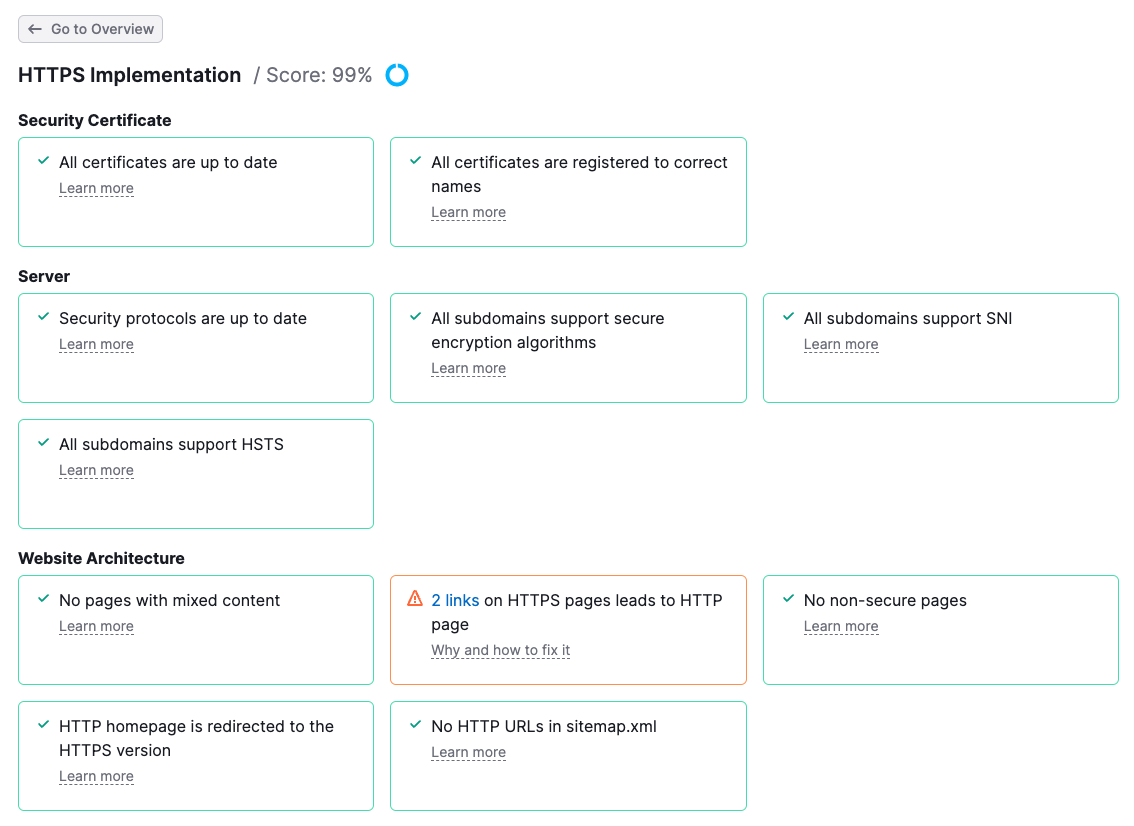Open Learn more under subdomains support SNI
The image size is (1134, 826).
click(841, 344)
